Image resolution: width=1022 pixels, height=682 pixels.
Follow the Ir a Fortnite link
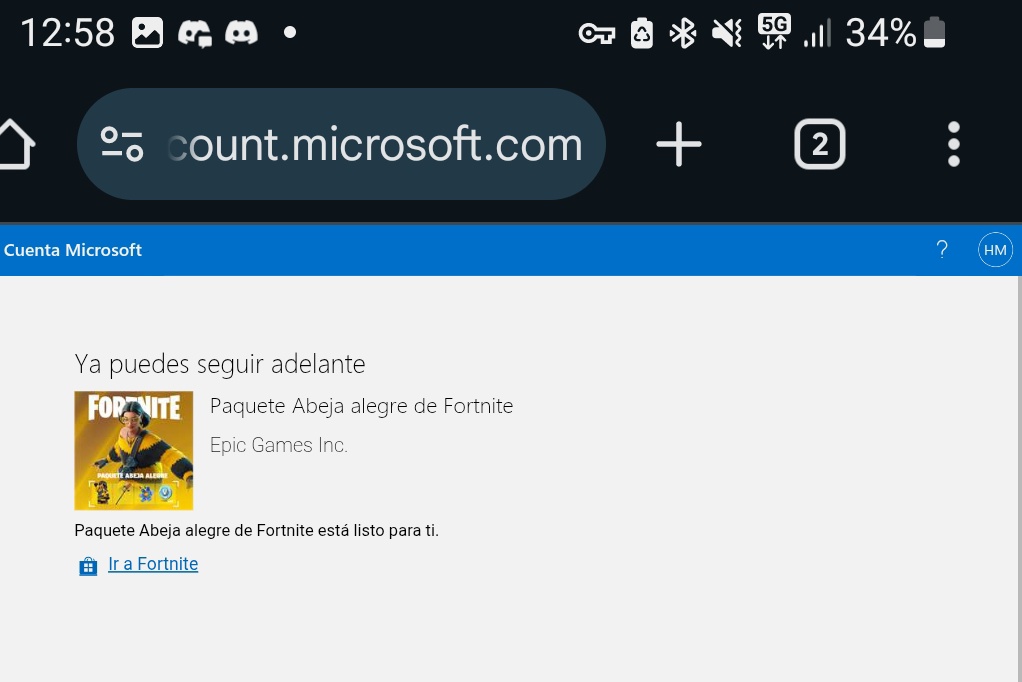(x=152, y=564)
